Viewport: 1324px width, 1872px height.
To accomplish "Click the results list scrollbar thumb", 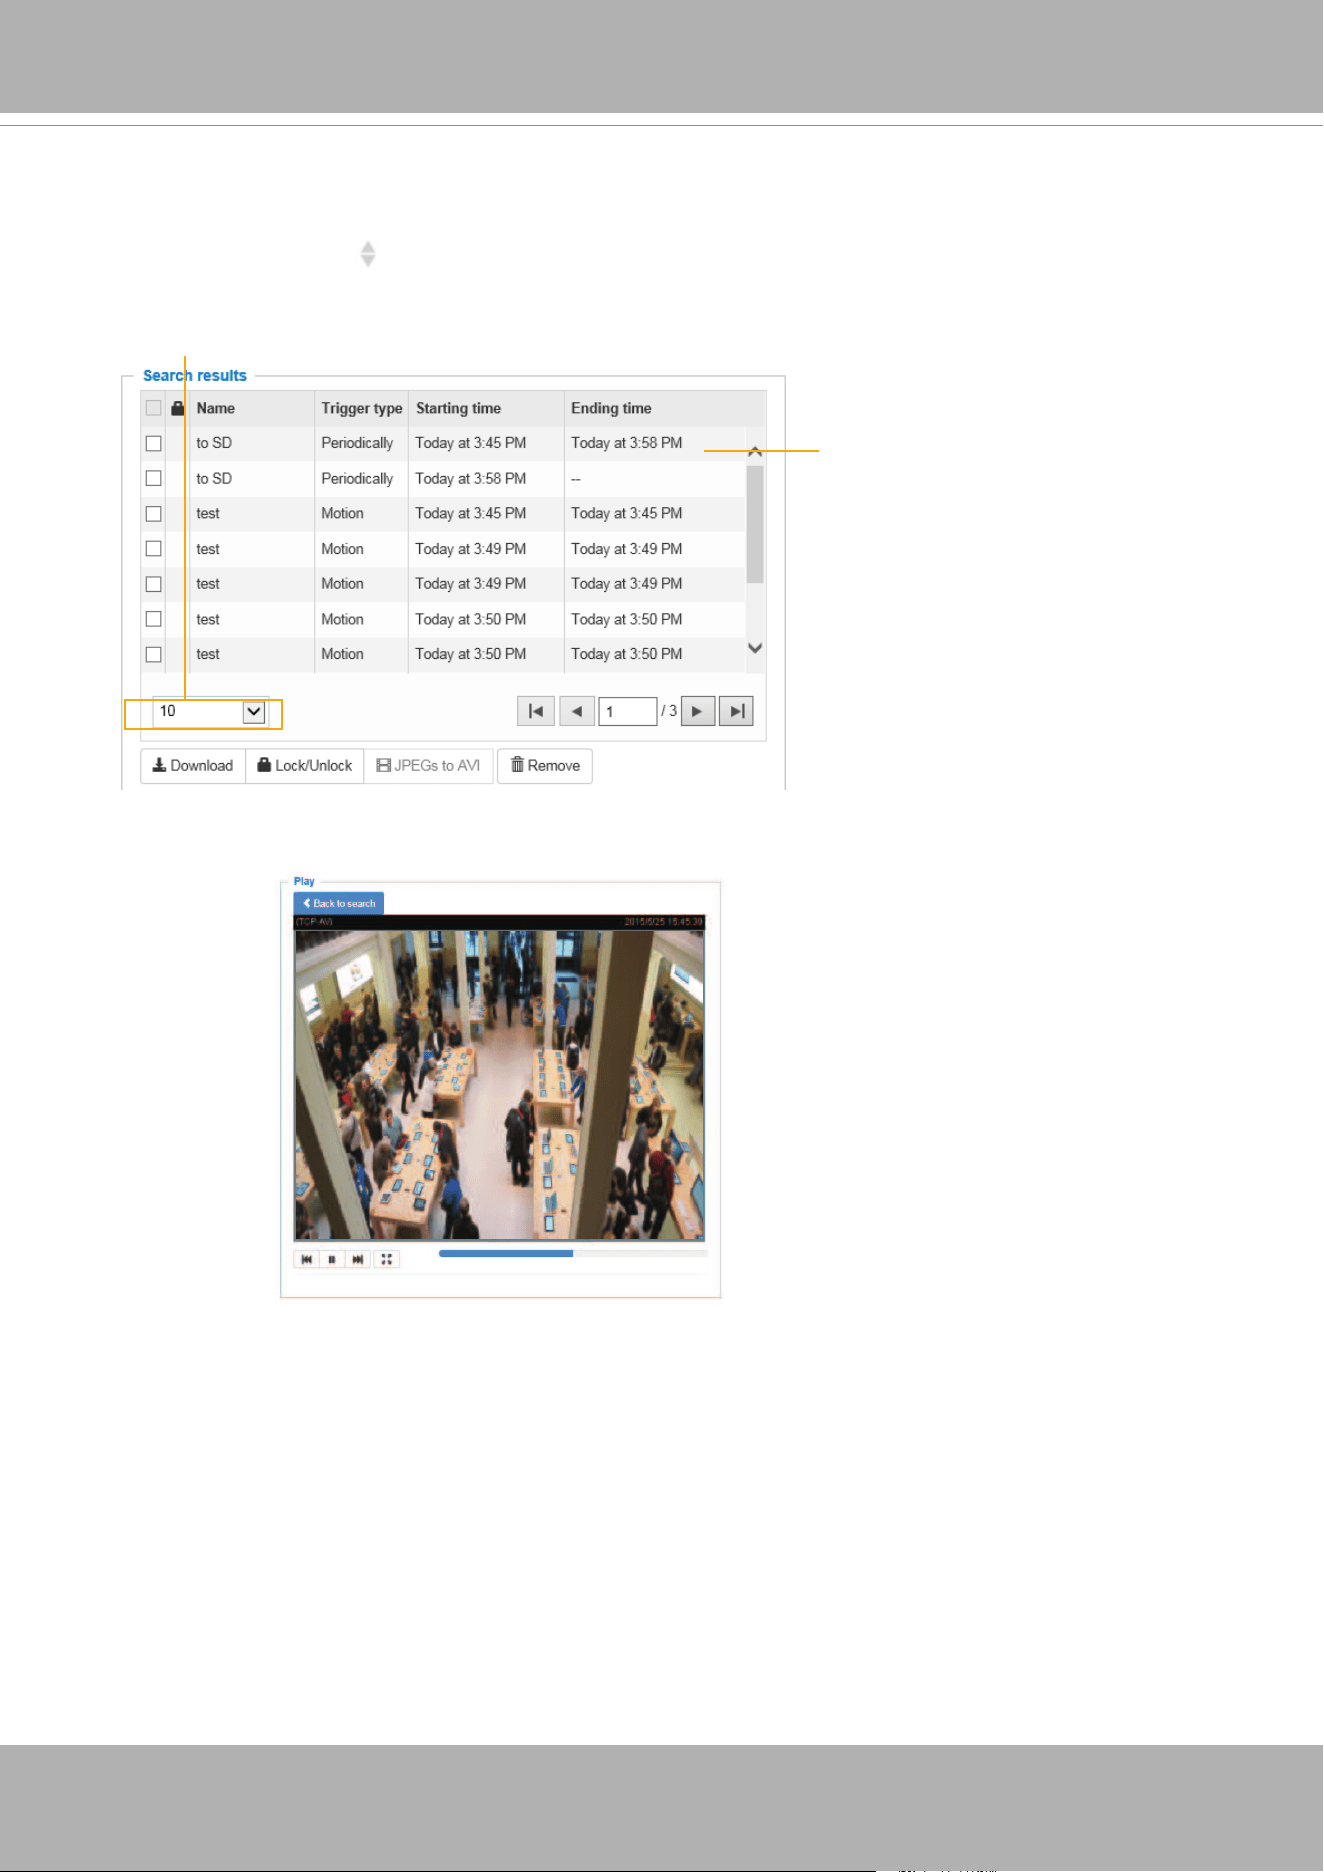I will (755, 524).
